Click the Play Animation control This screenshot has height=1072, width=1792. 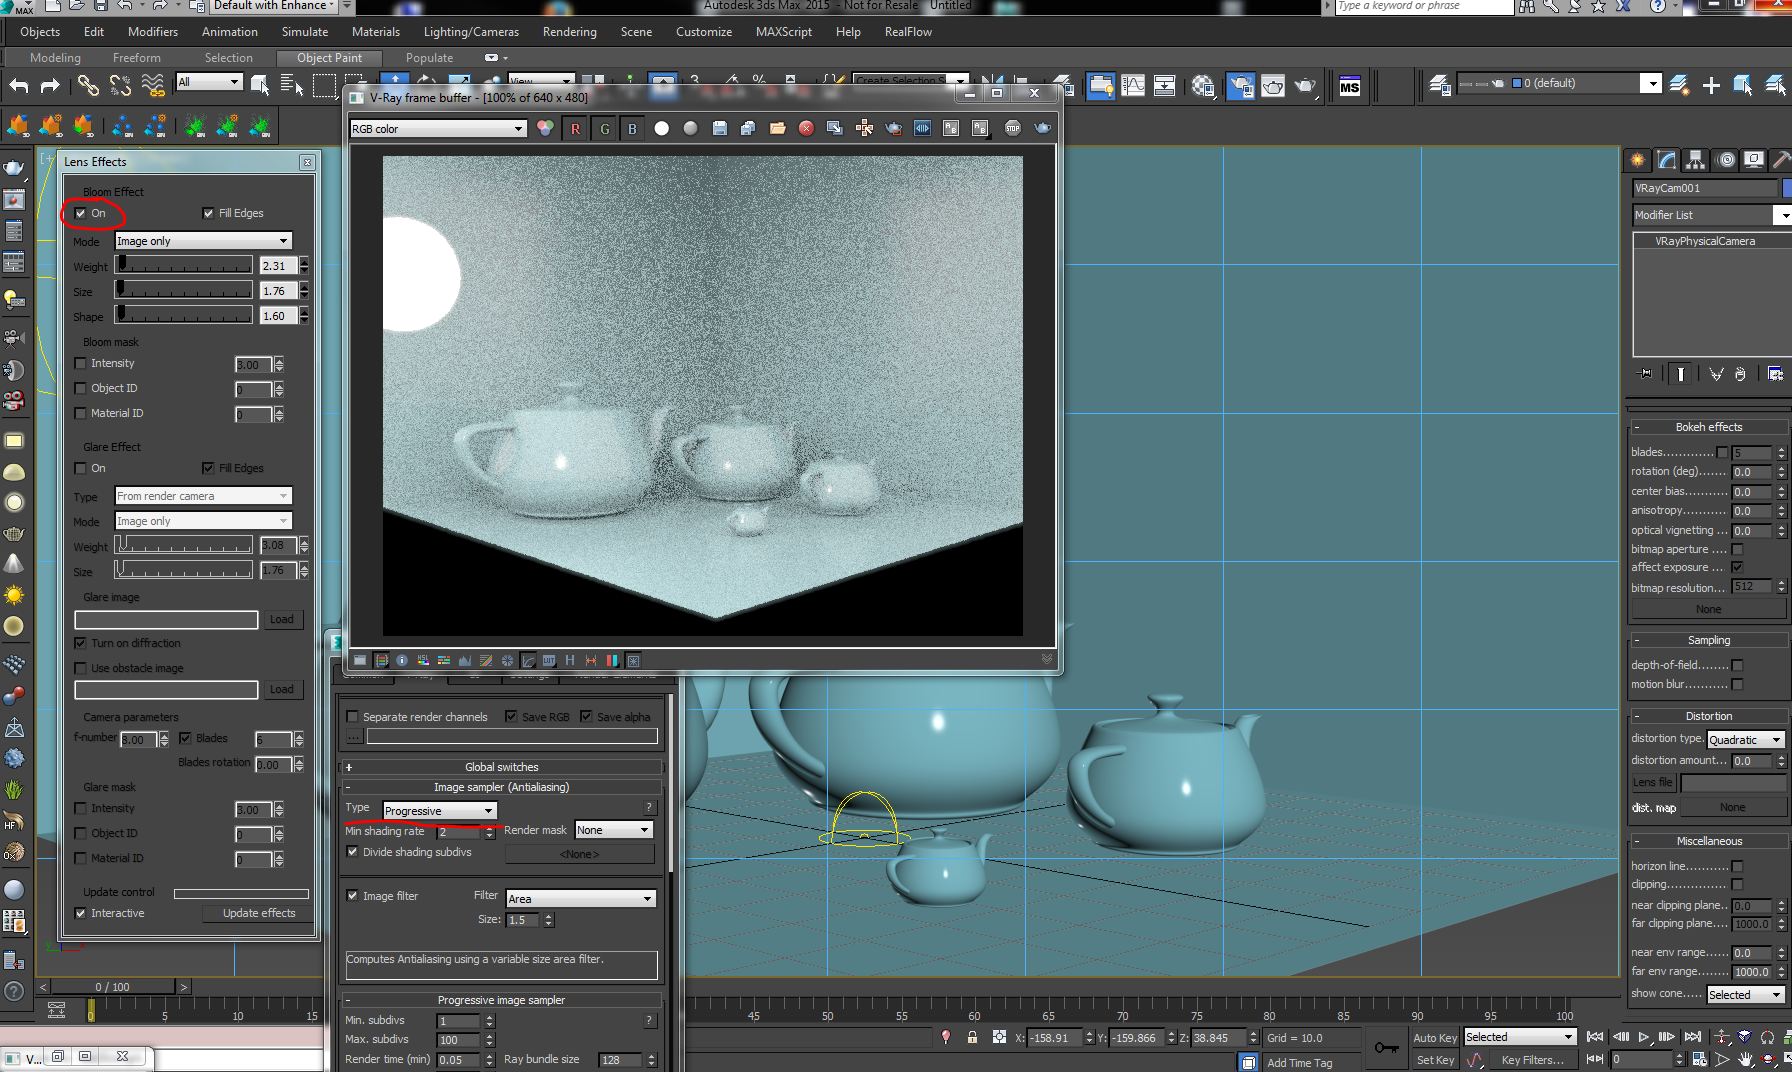click(1643, 1037)
